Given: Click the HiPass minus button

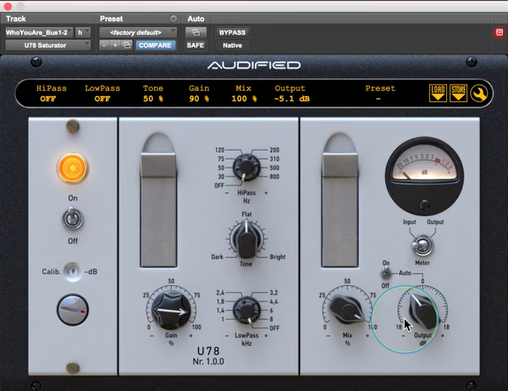Looking at the screenshot, I should point(227,193).
